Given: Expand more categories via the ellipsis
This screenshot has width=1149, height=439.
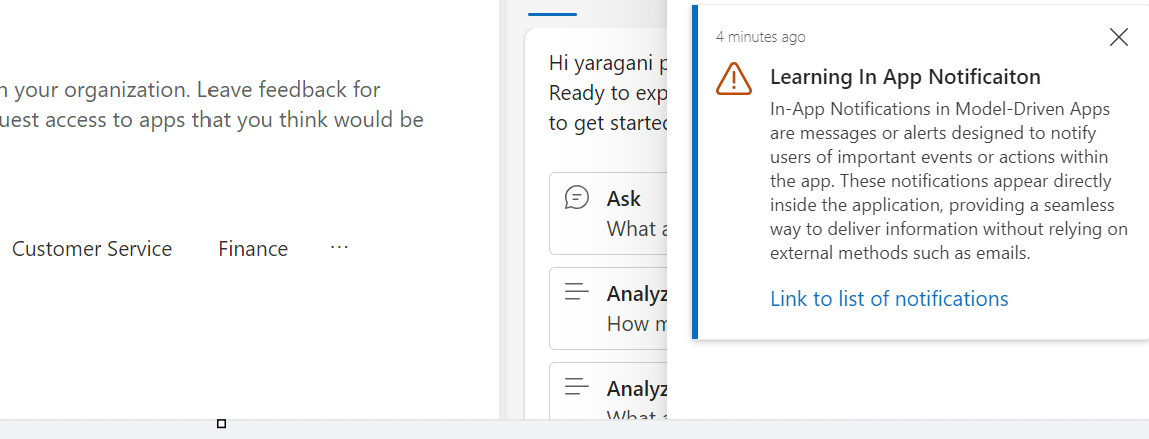Looking at the screenshot, I should [339, 247].
